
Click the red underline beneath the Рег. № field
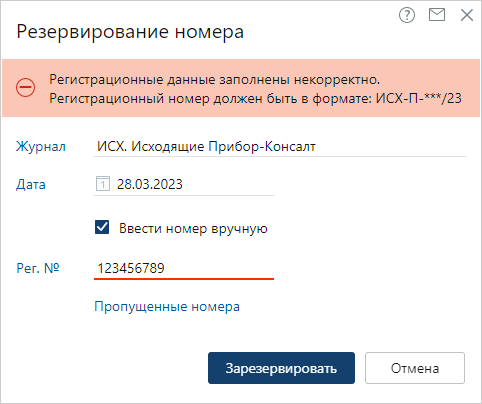[184, 278]
